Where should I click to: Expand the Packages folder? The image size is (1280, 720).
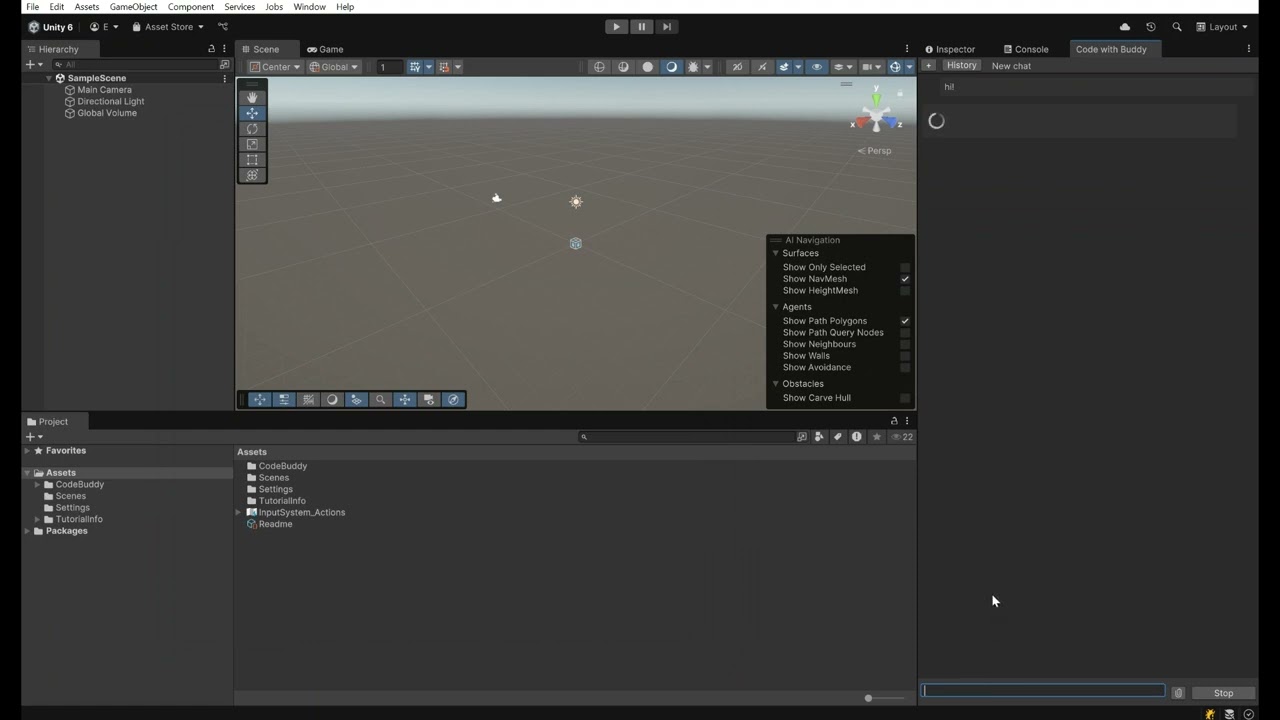click(x=27, y=531)
